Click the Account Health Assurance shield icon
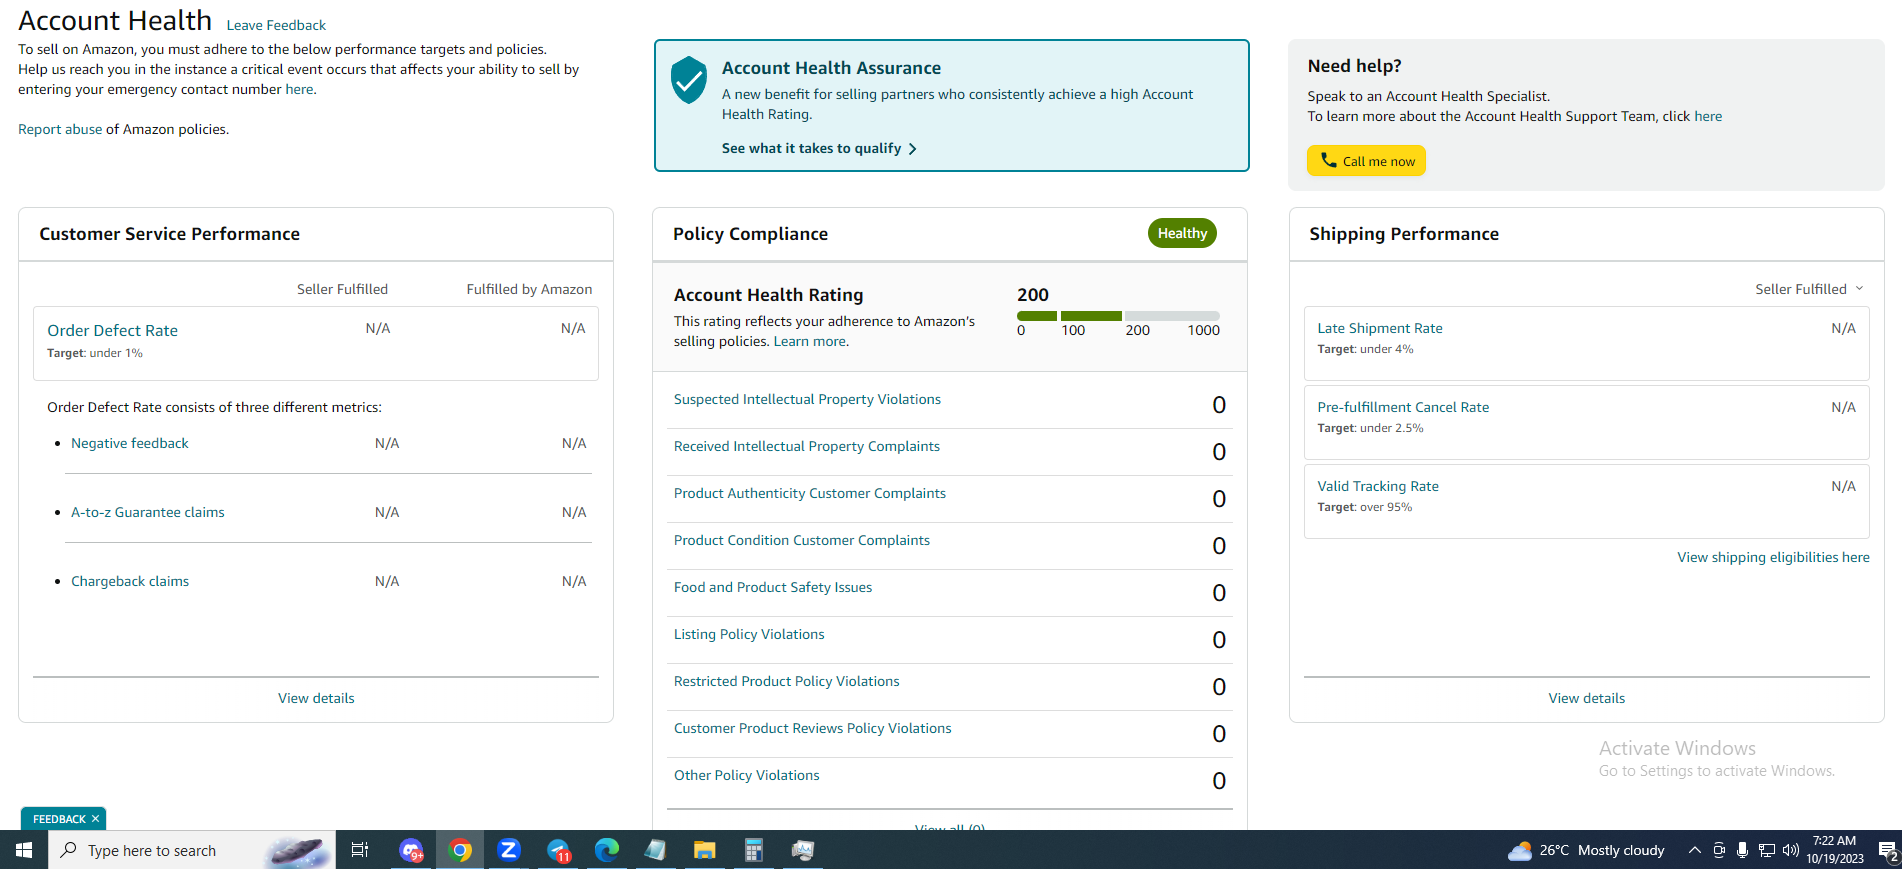The height and width of the screenshot is (869, 1902). point(689,80)
